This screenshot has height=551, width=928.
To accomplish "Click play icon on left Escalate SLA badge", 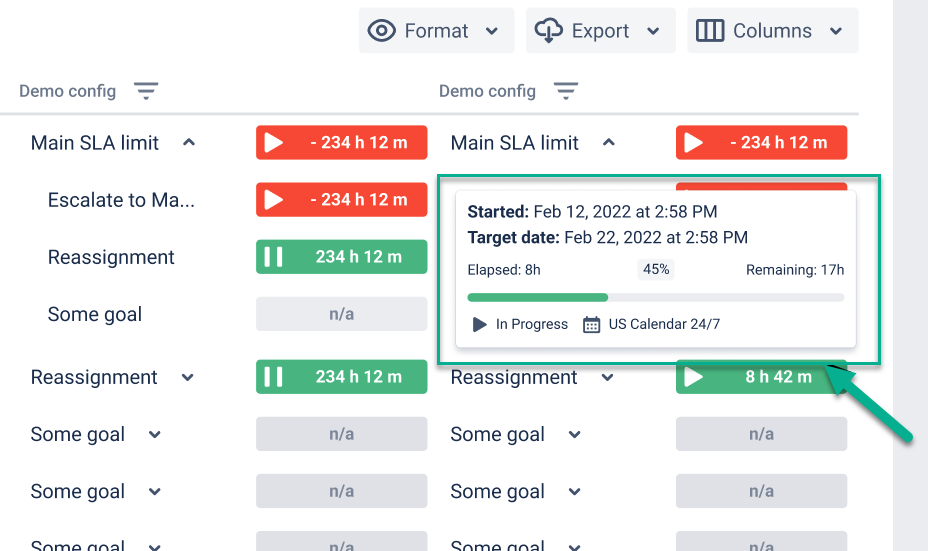I will tap(273, 200).
